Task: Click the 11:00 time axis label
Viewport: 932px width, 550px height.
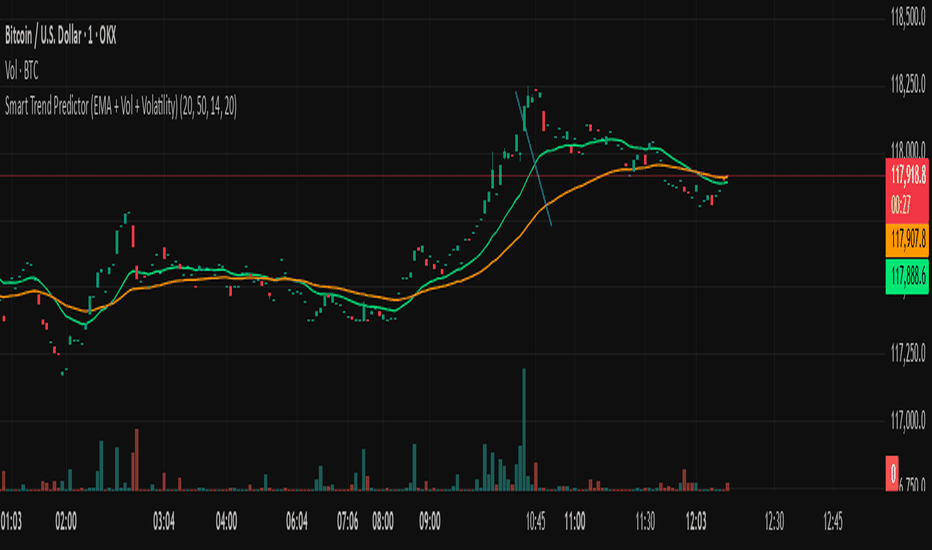Action: coord(575,522)
